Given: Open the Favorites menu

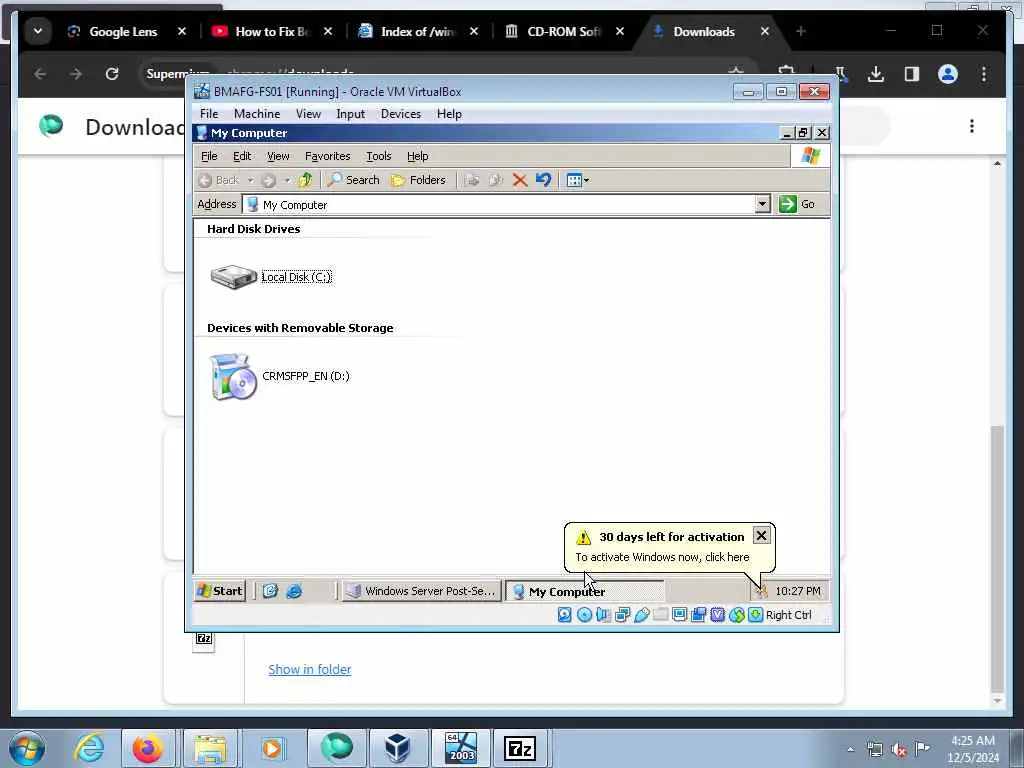Looking at the screenshot, I should [327, 156].
